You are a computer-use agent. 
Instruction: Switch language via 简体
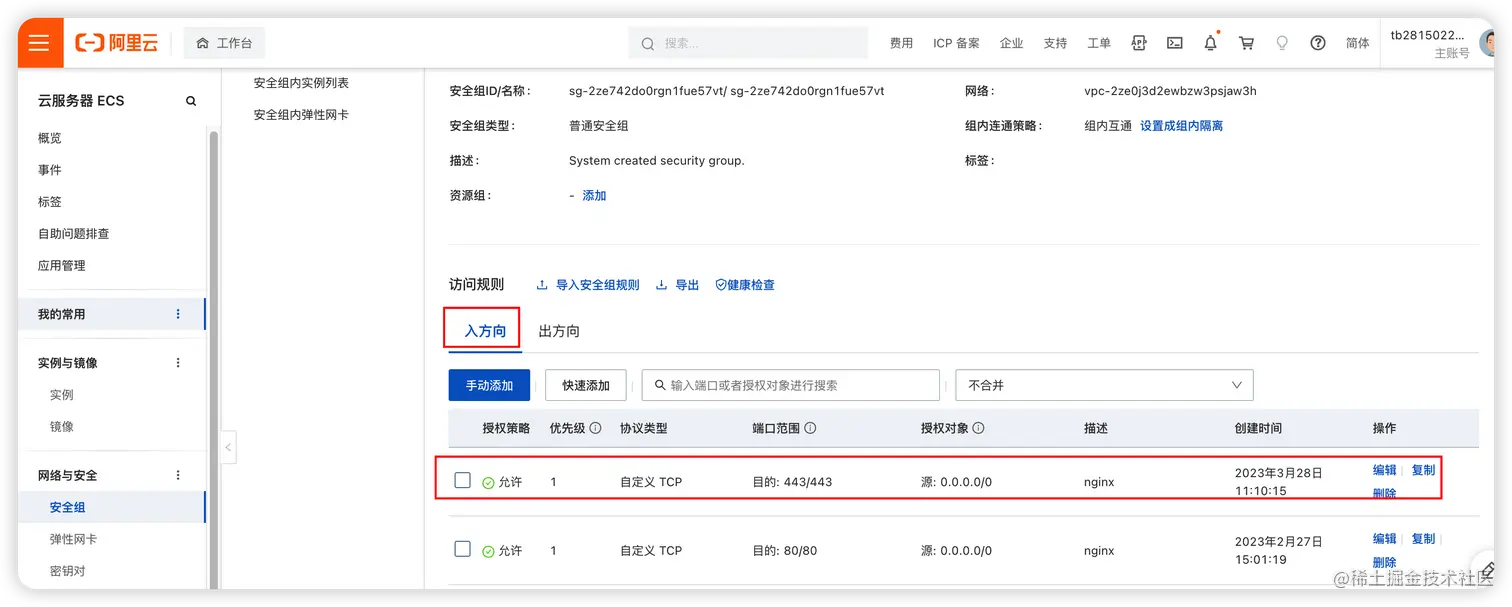[1357, 43]
